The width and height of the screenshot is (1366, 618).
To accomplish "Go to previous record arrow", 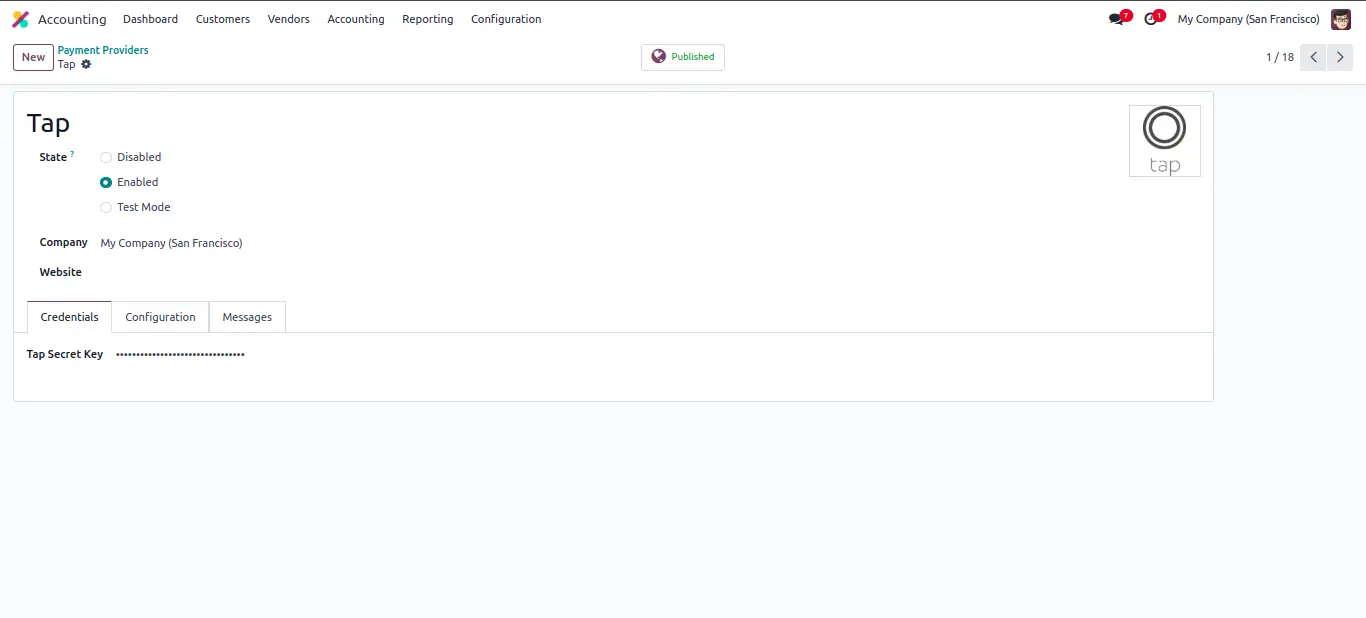I will (x=1314, y=57).
